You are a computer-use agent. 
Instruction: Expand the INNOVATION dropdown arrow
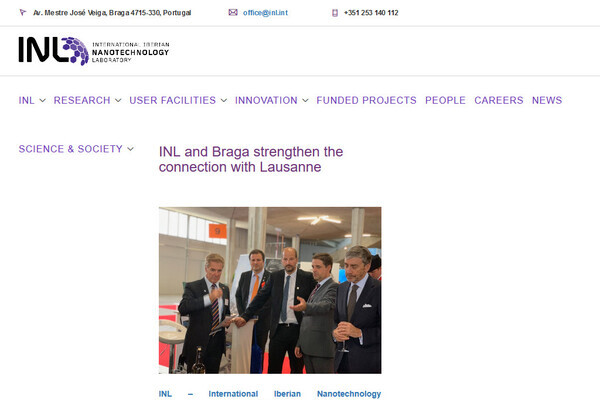tap(305, 100)
